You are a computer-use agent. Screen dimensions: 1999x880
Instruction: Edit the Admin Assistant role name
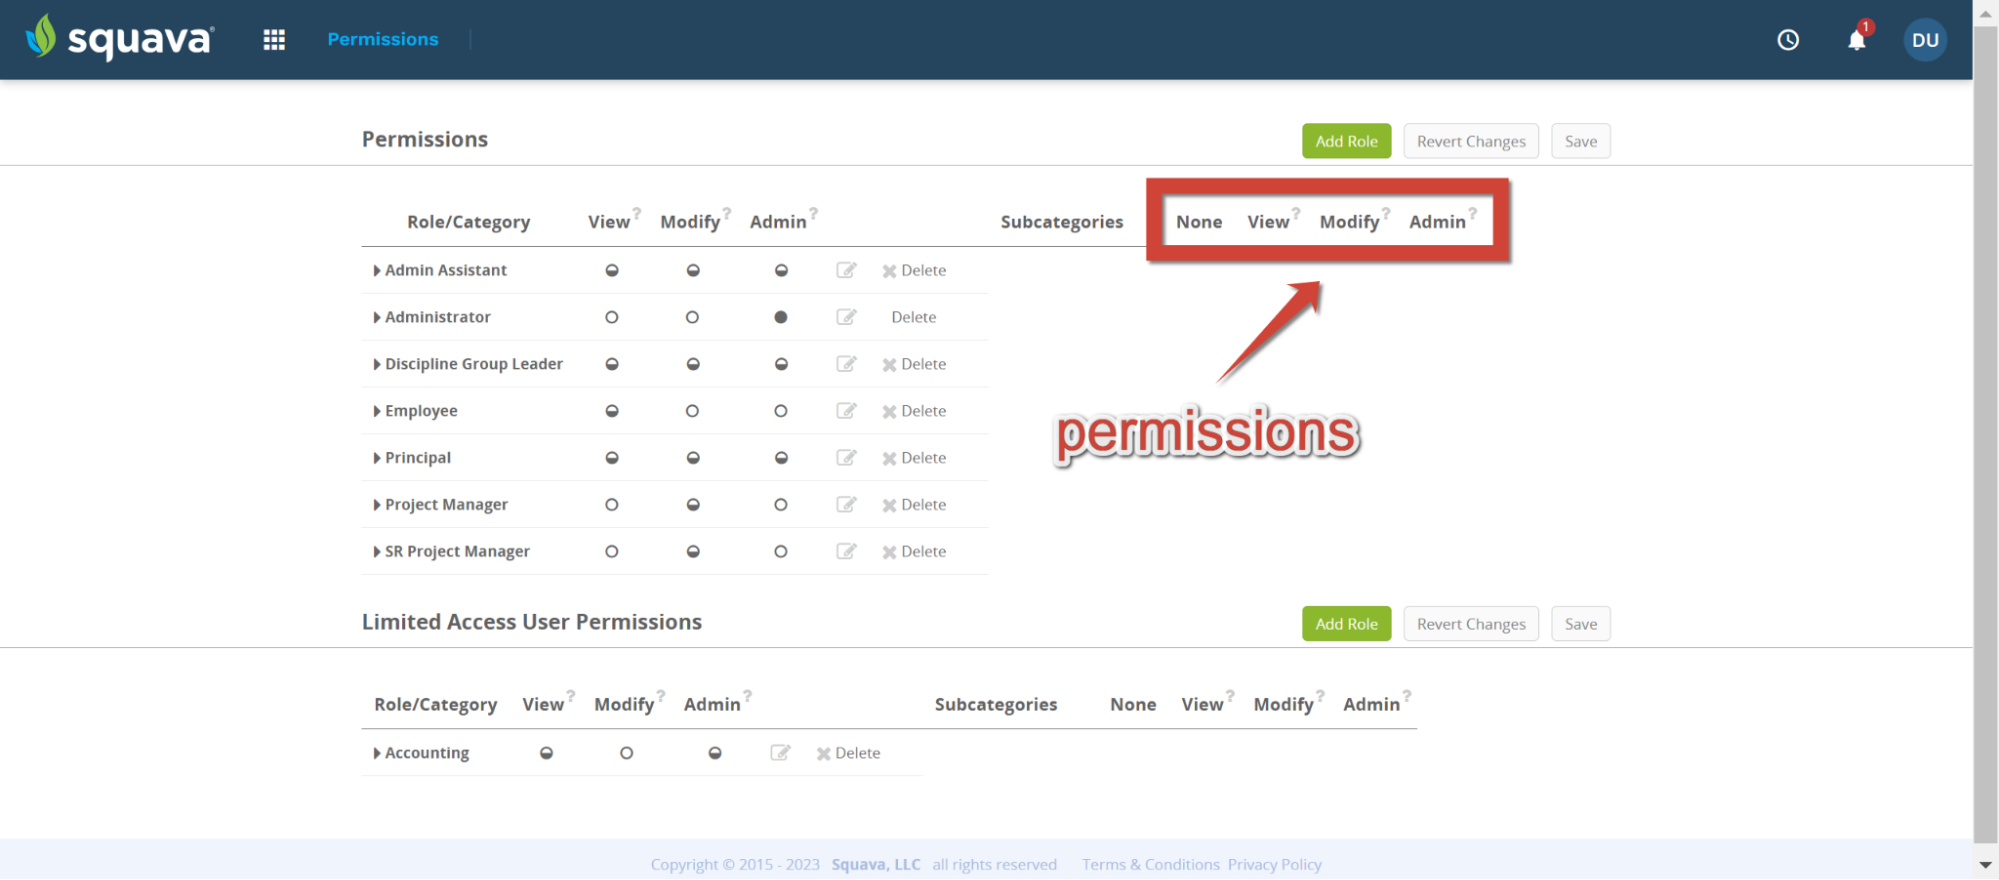click(x=846, y=270)
